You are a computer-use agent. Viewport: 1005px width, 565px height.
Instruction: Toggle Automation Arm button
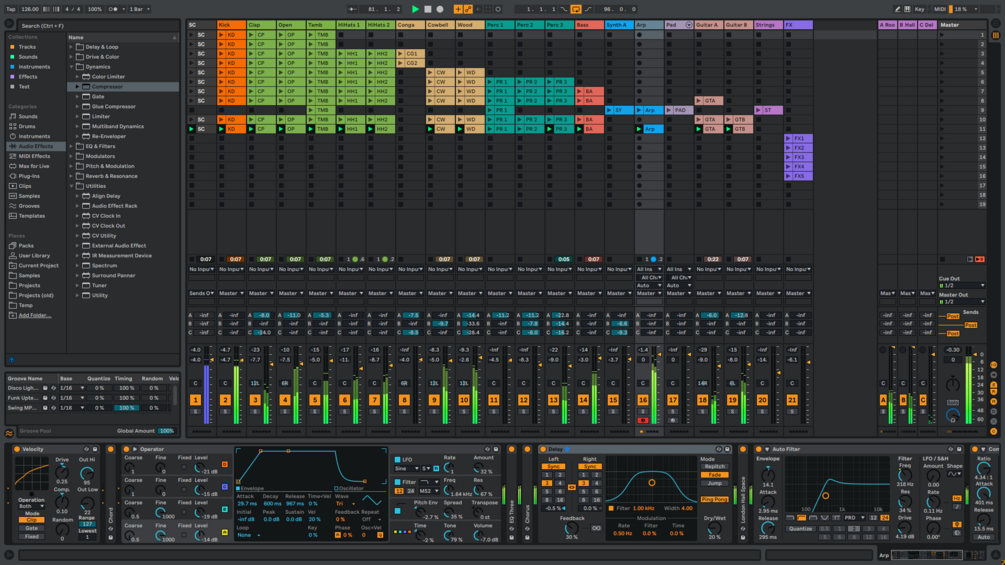pyautogui.click(x=468, y=9)
